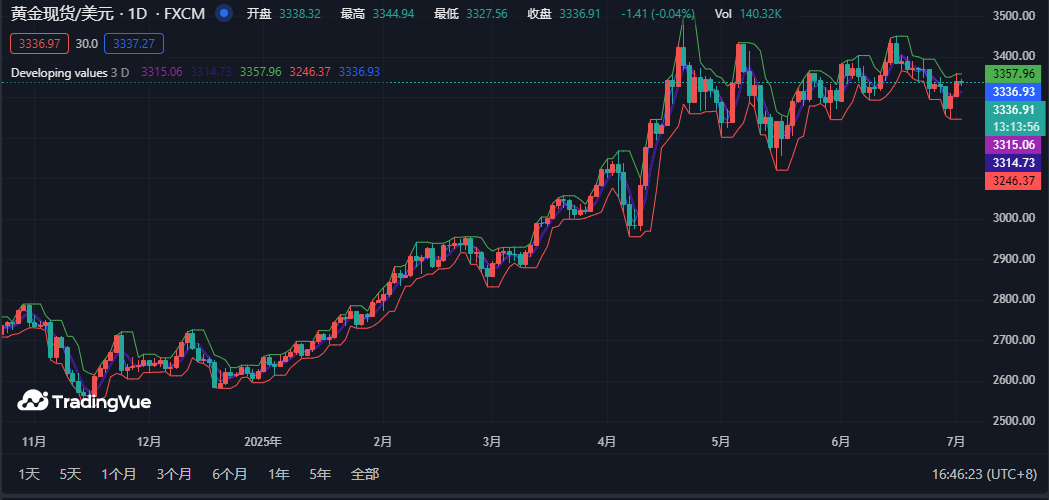
Task: Choose the 6个月 date range
Action: pyautogui.click(x=229, y=474)
